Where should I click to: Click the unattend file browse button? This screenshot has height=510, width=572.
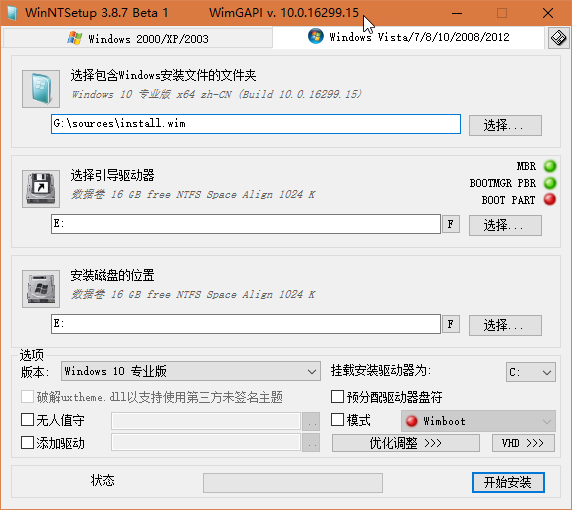tap(311, 422)
